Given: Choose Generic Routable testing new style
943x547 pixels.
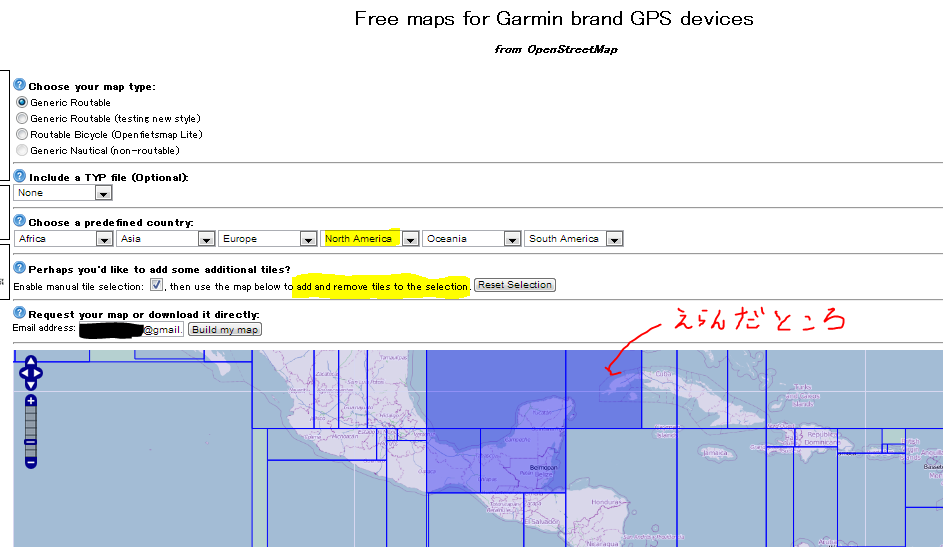Looking at the screenshot, I should tap(22, 119).
